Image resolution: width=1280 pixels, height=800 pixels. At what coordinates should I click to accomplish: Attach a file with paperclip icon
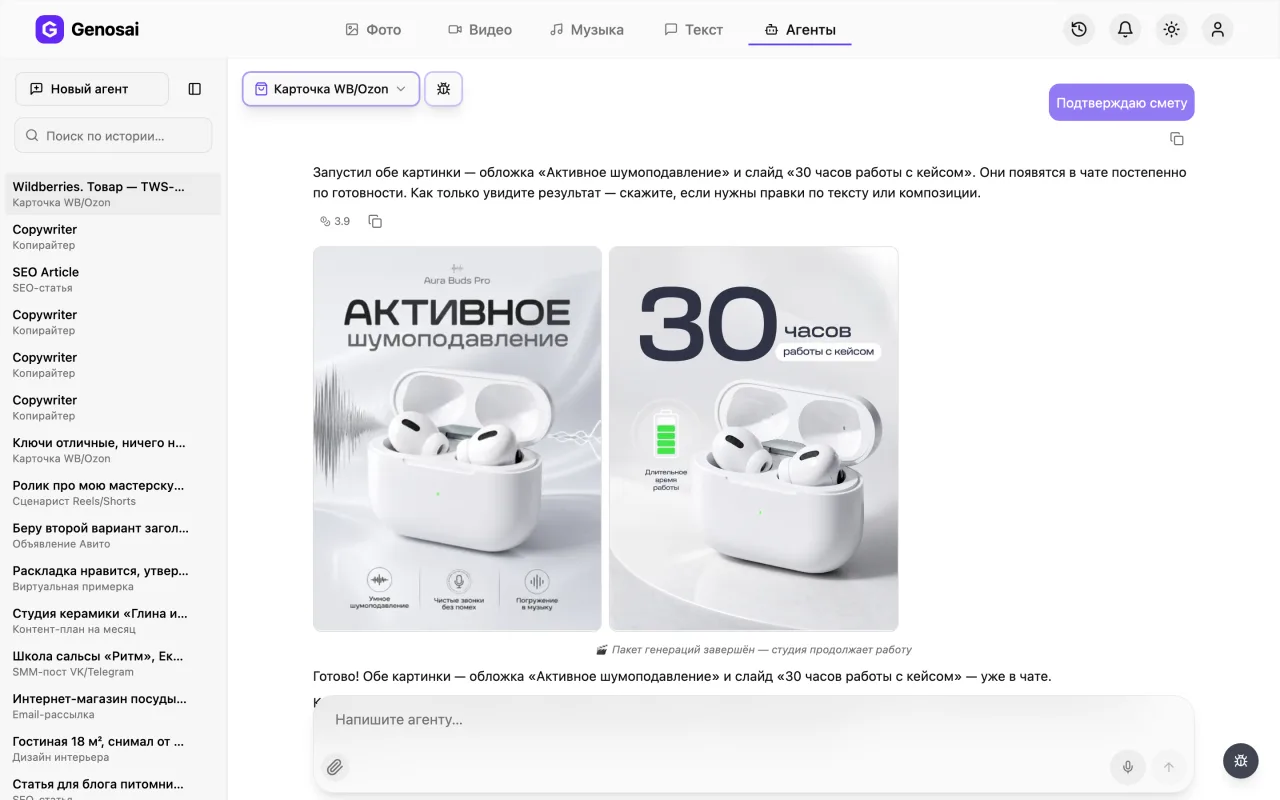tap(335, 767)
